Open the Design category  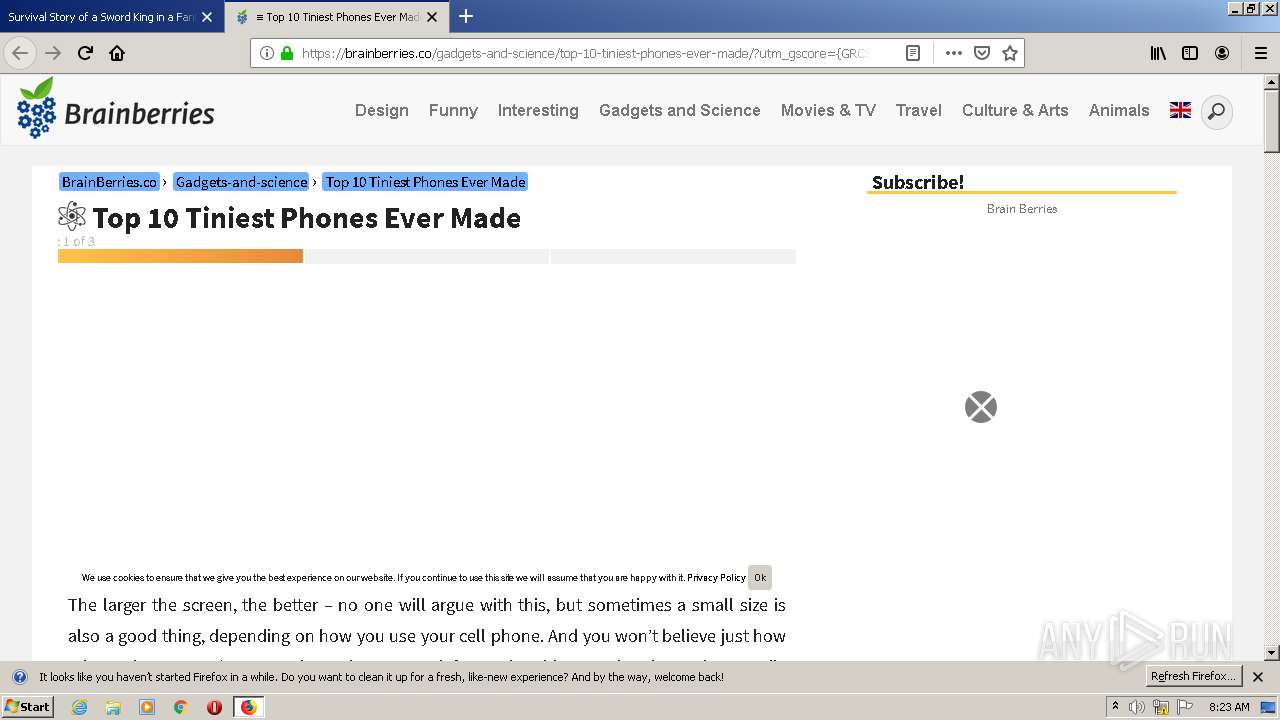tap(382, 110)
